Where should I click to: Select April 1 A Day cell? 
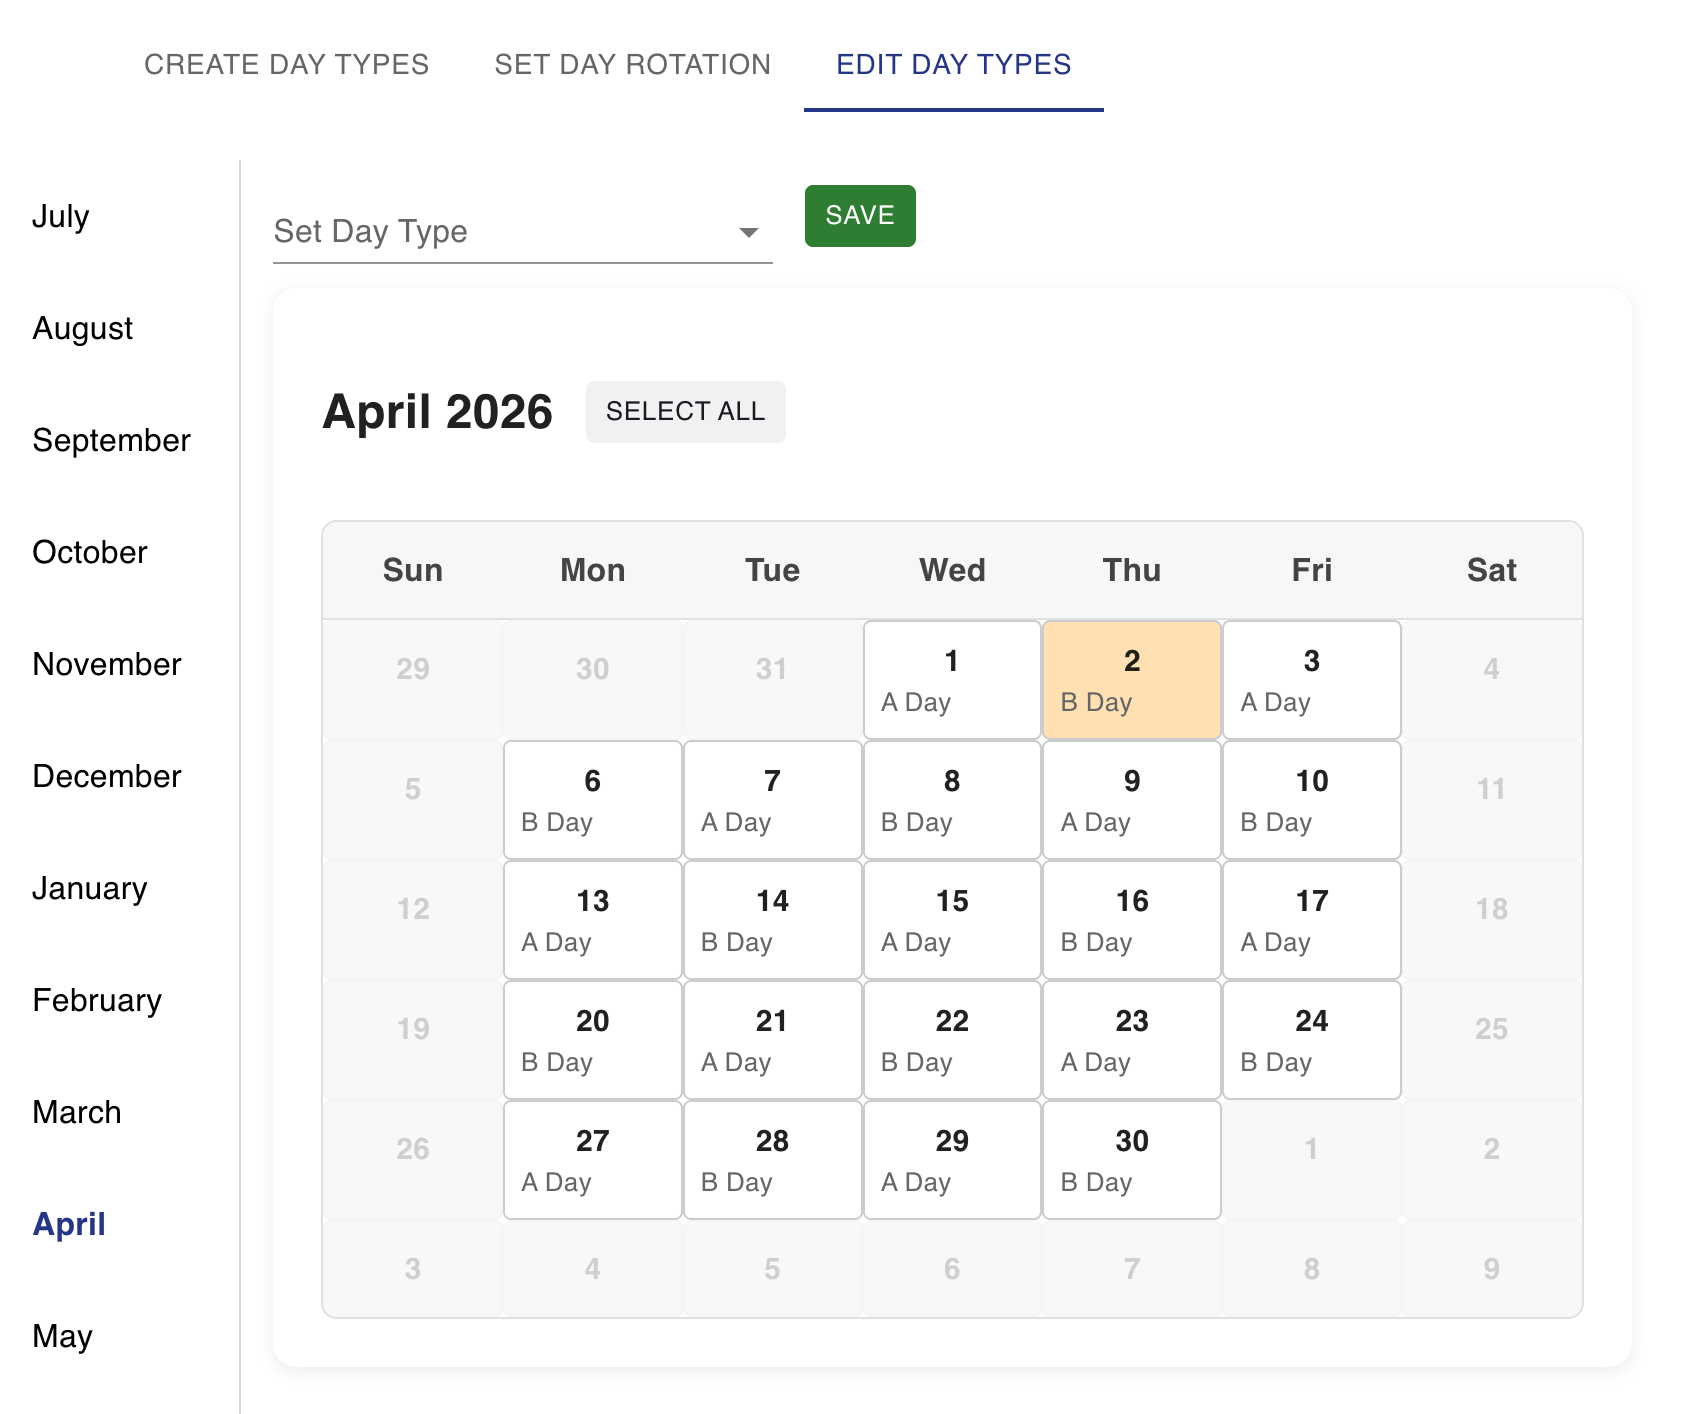(x=952, y=680)
